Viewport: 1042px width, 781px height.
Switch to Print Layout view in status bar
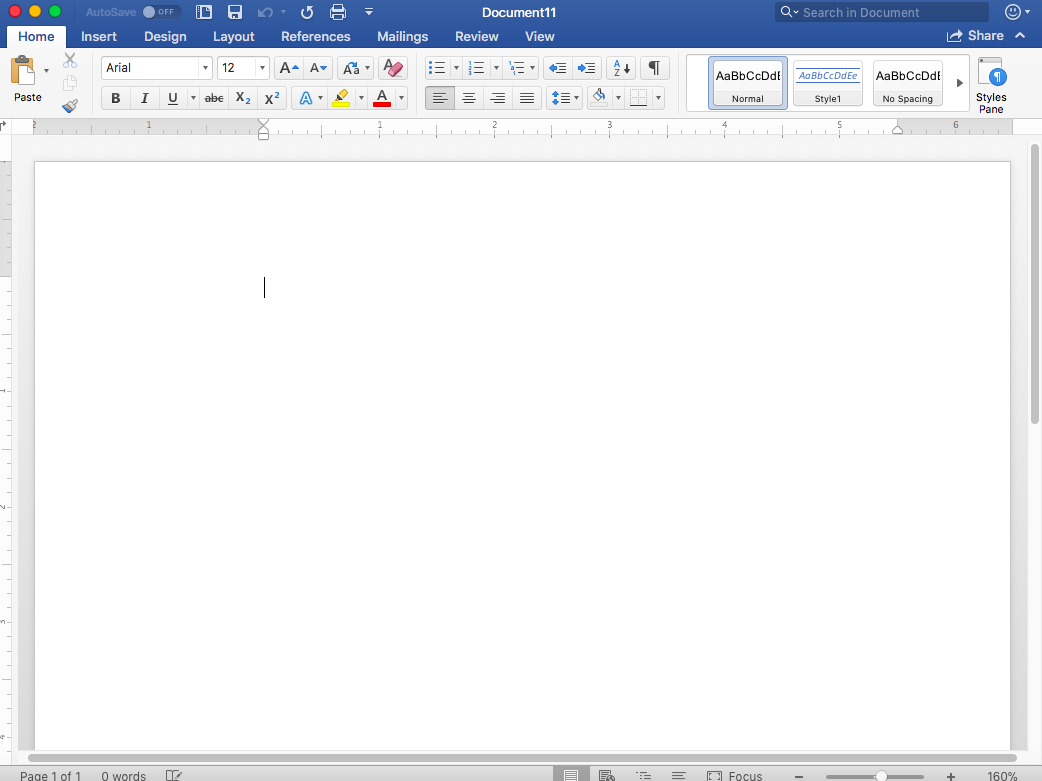[571, 775]
